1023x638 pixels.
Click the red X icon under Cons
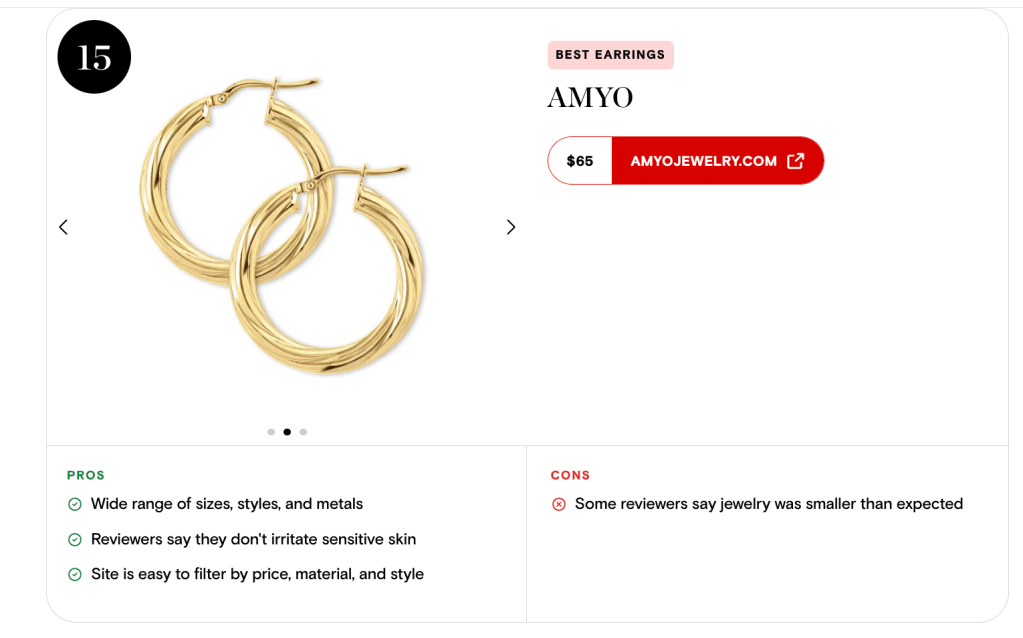(559, 505)
